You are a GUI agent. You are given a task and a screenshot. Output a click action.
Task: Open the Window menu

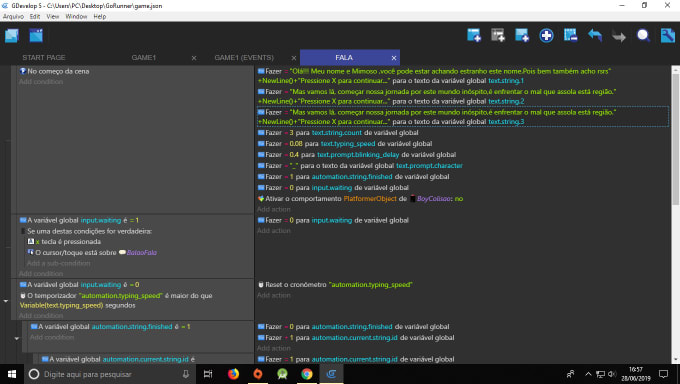coord(76,16)
